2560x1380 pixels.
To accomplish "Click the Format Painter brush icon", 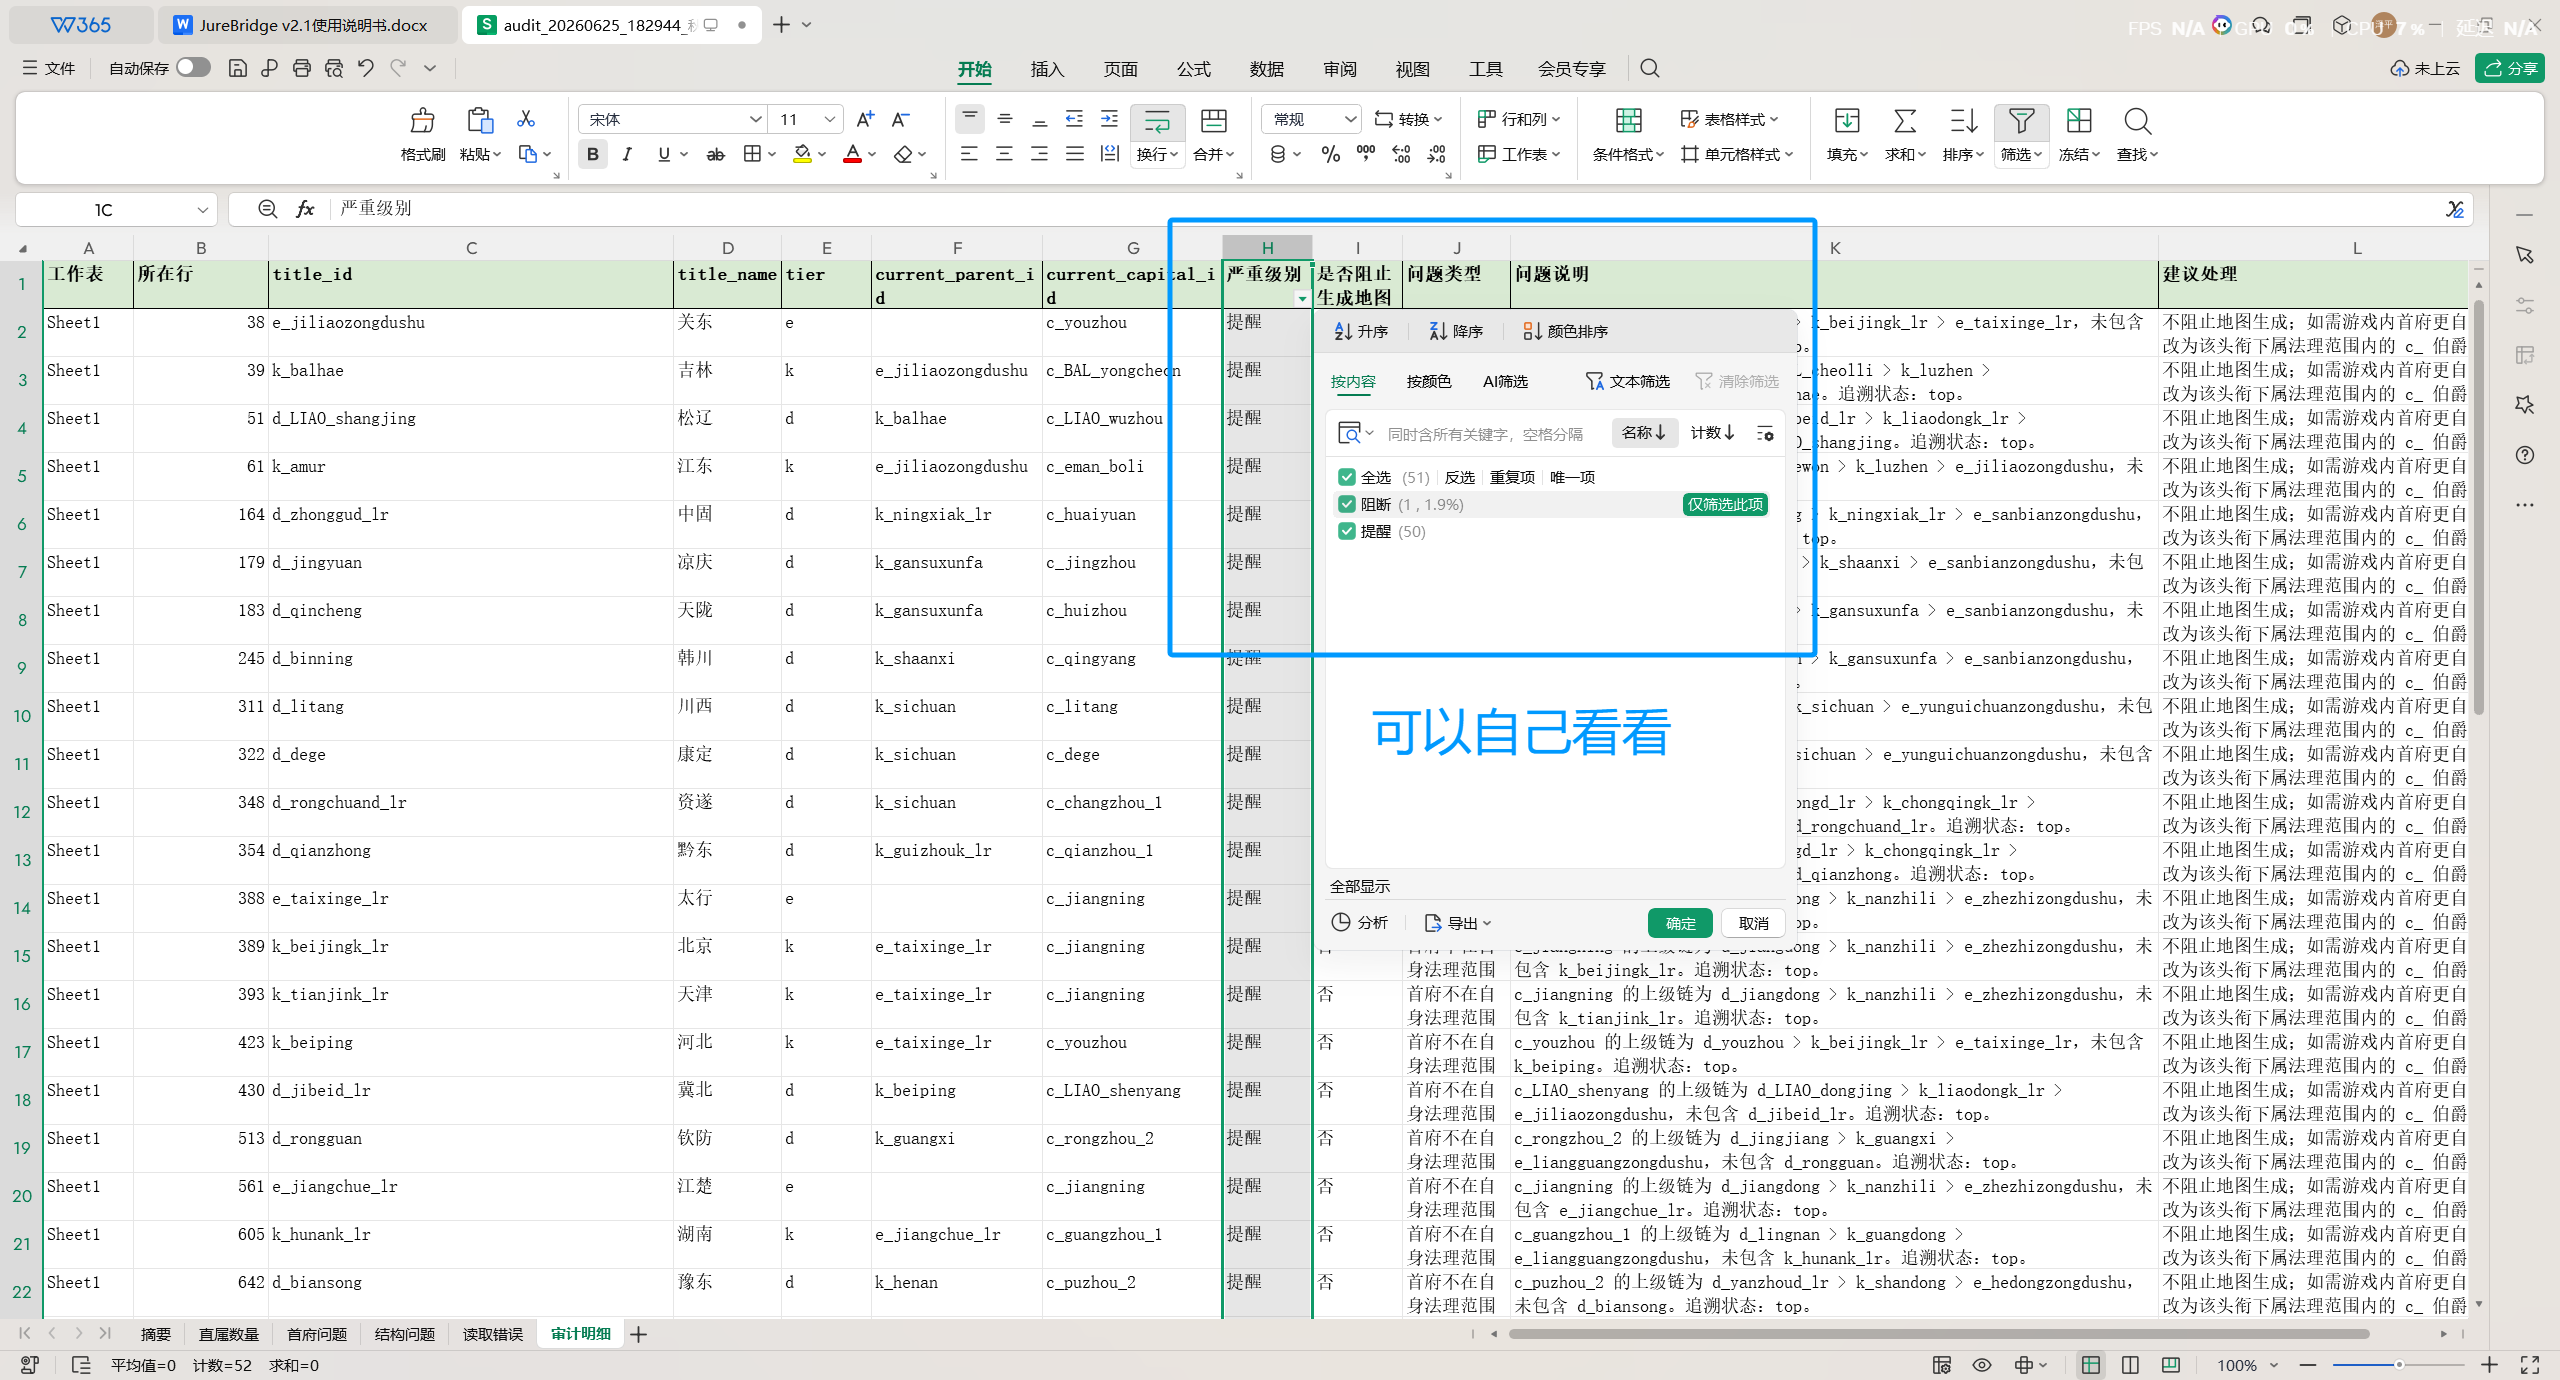I will point(422,121).
